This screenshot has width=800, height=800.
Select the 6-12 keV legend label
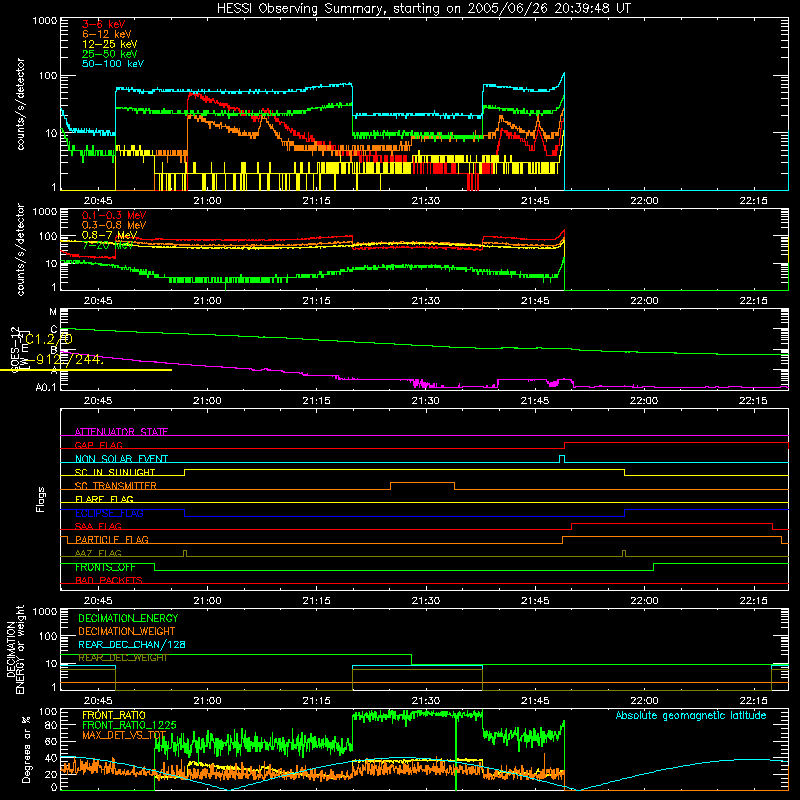[x=107, y=34]
